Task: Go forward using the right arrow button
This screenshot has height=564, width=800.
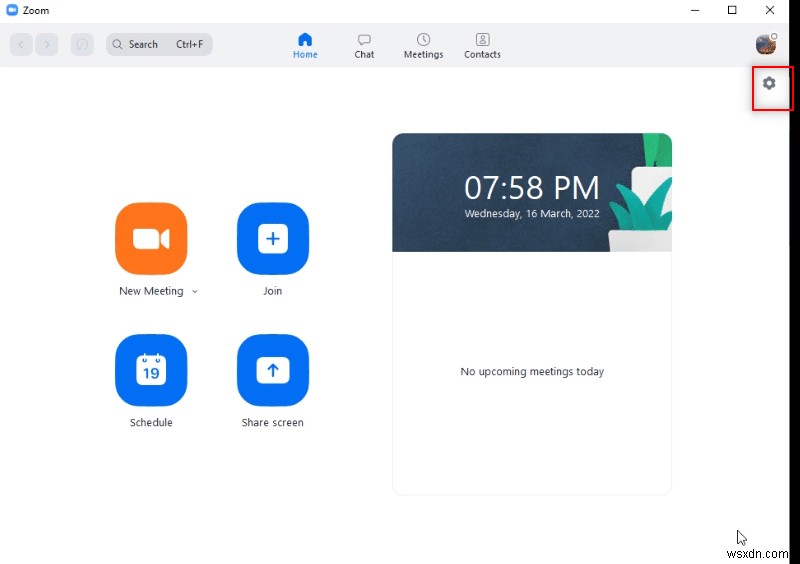Action: tap(48, 44)
